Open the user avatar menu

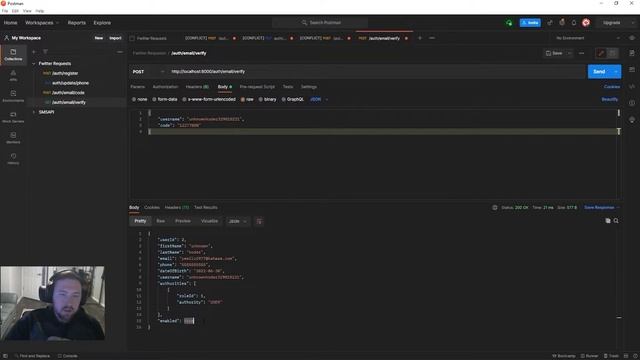[586, 23]
